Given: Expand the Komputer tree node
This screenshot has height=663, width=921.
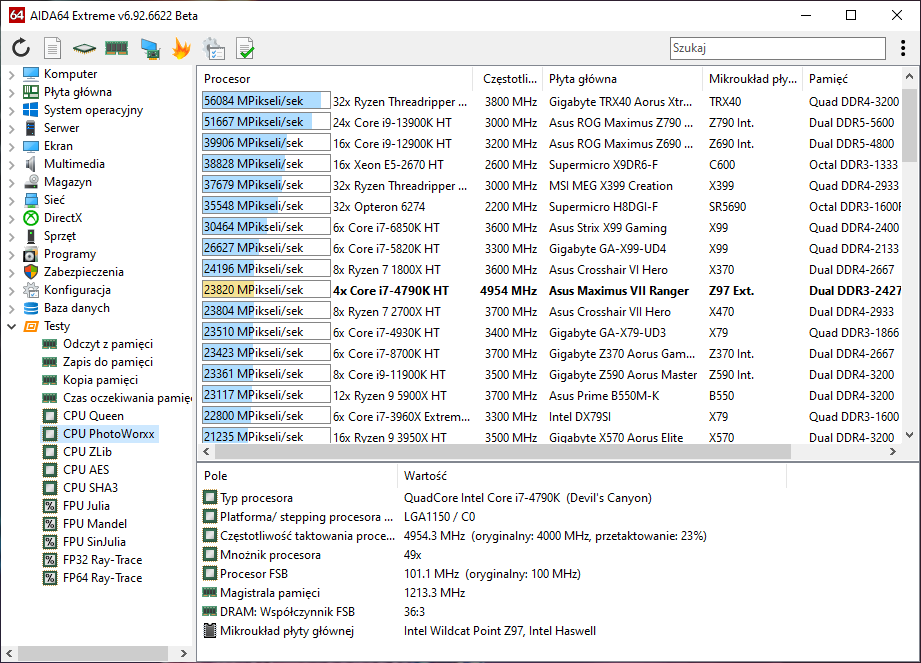Looking at the screenshot, I should point(11,74).
